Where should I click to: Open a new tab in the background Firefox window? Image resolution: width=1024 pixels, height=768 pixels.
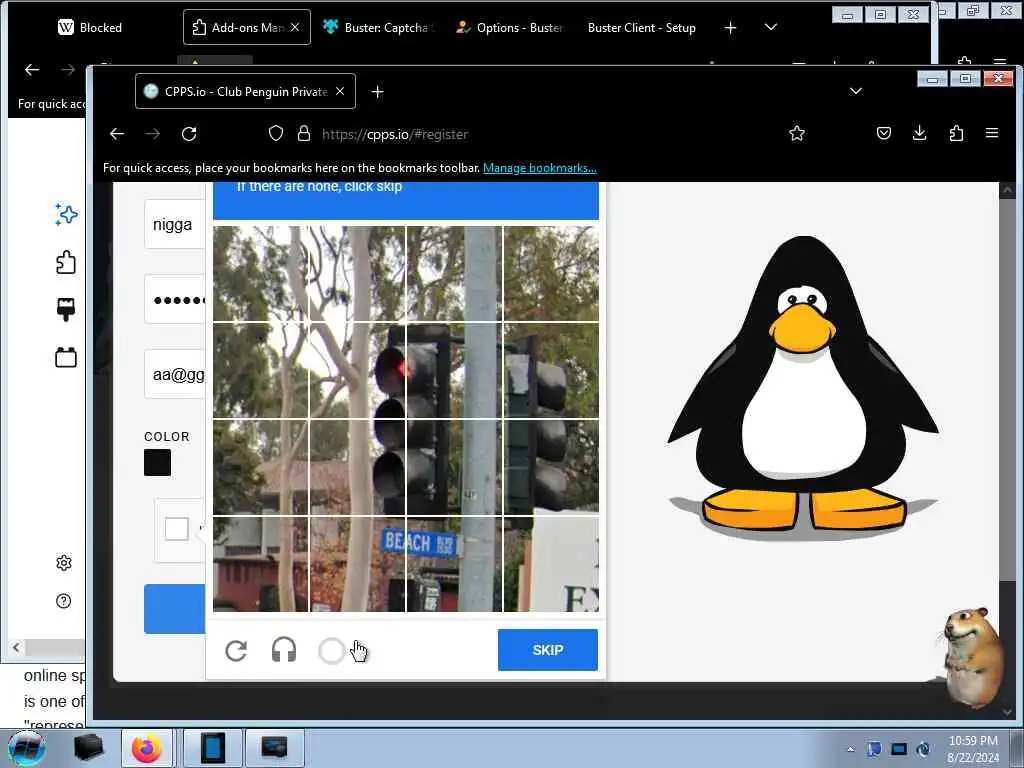click(730, 27)
